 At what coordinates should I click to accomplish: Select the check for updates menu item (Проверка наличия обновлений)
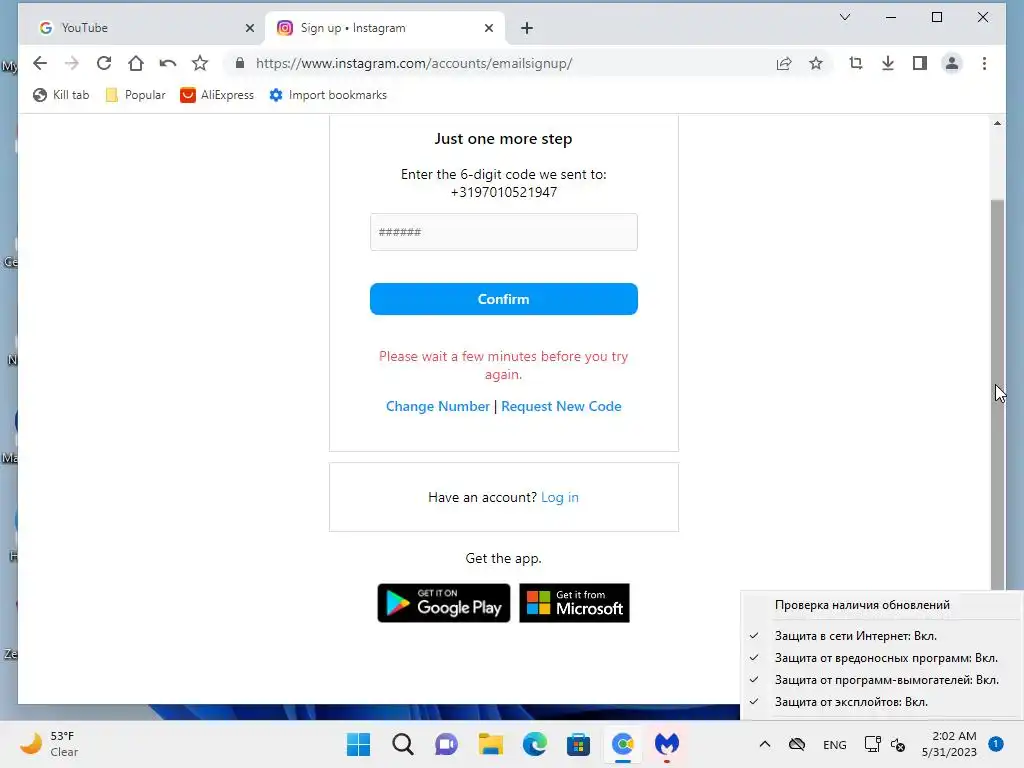[x=862, y=605]
